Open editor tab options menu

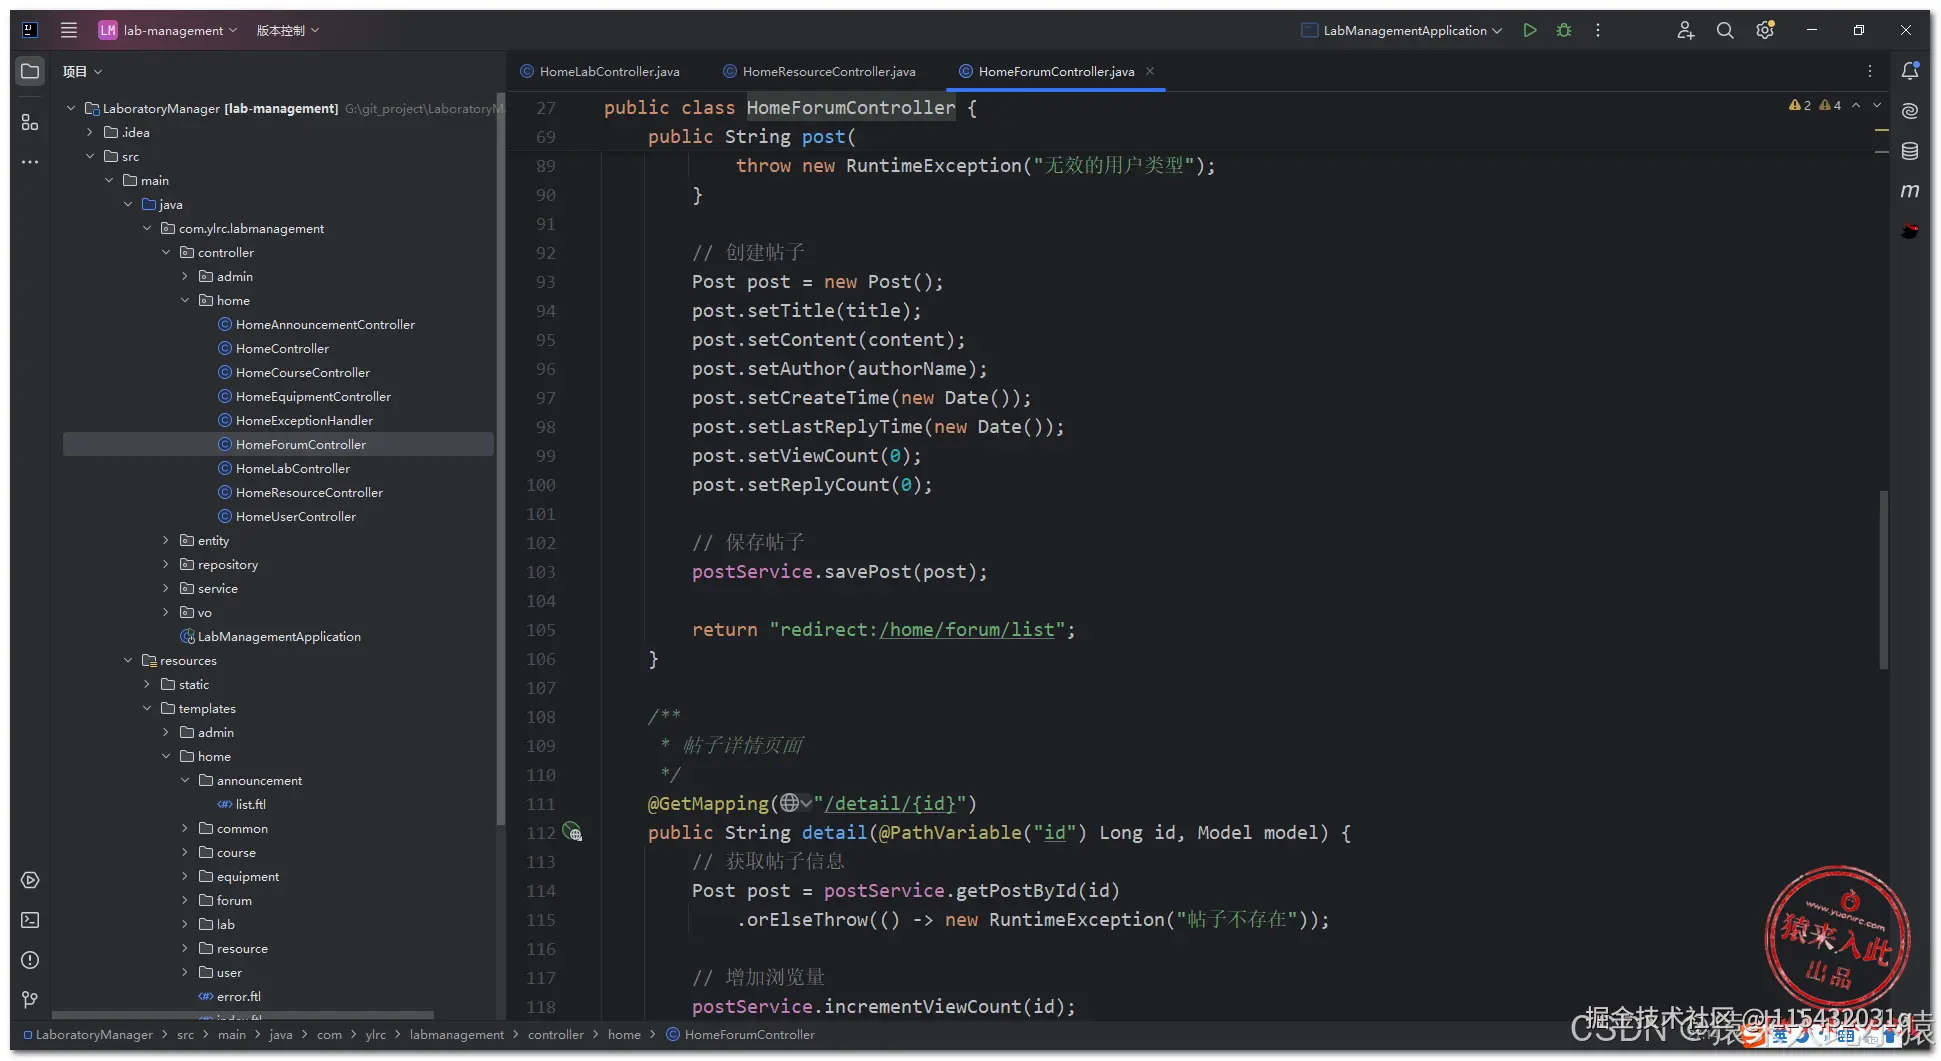(x=1870, y=71)
